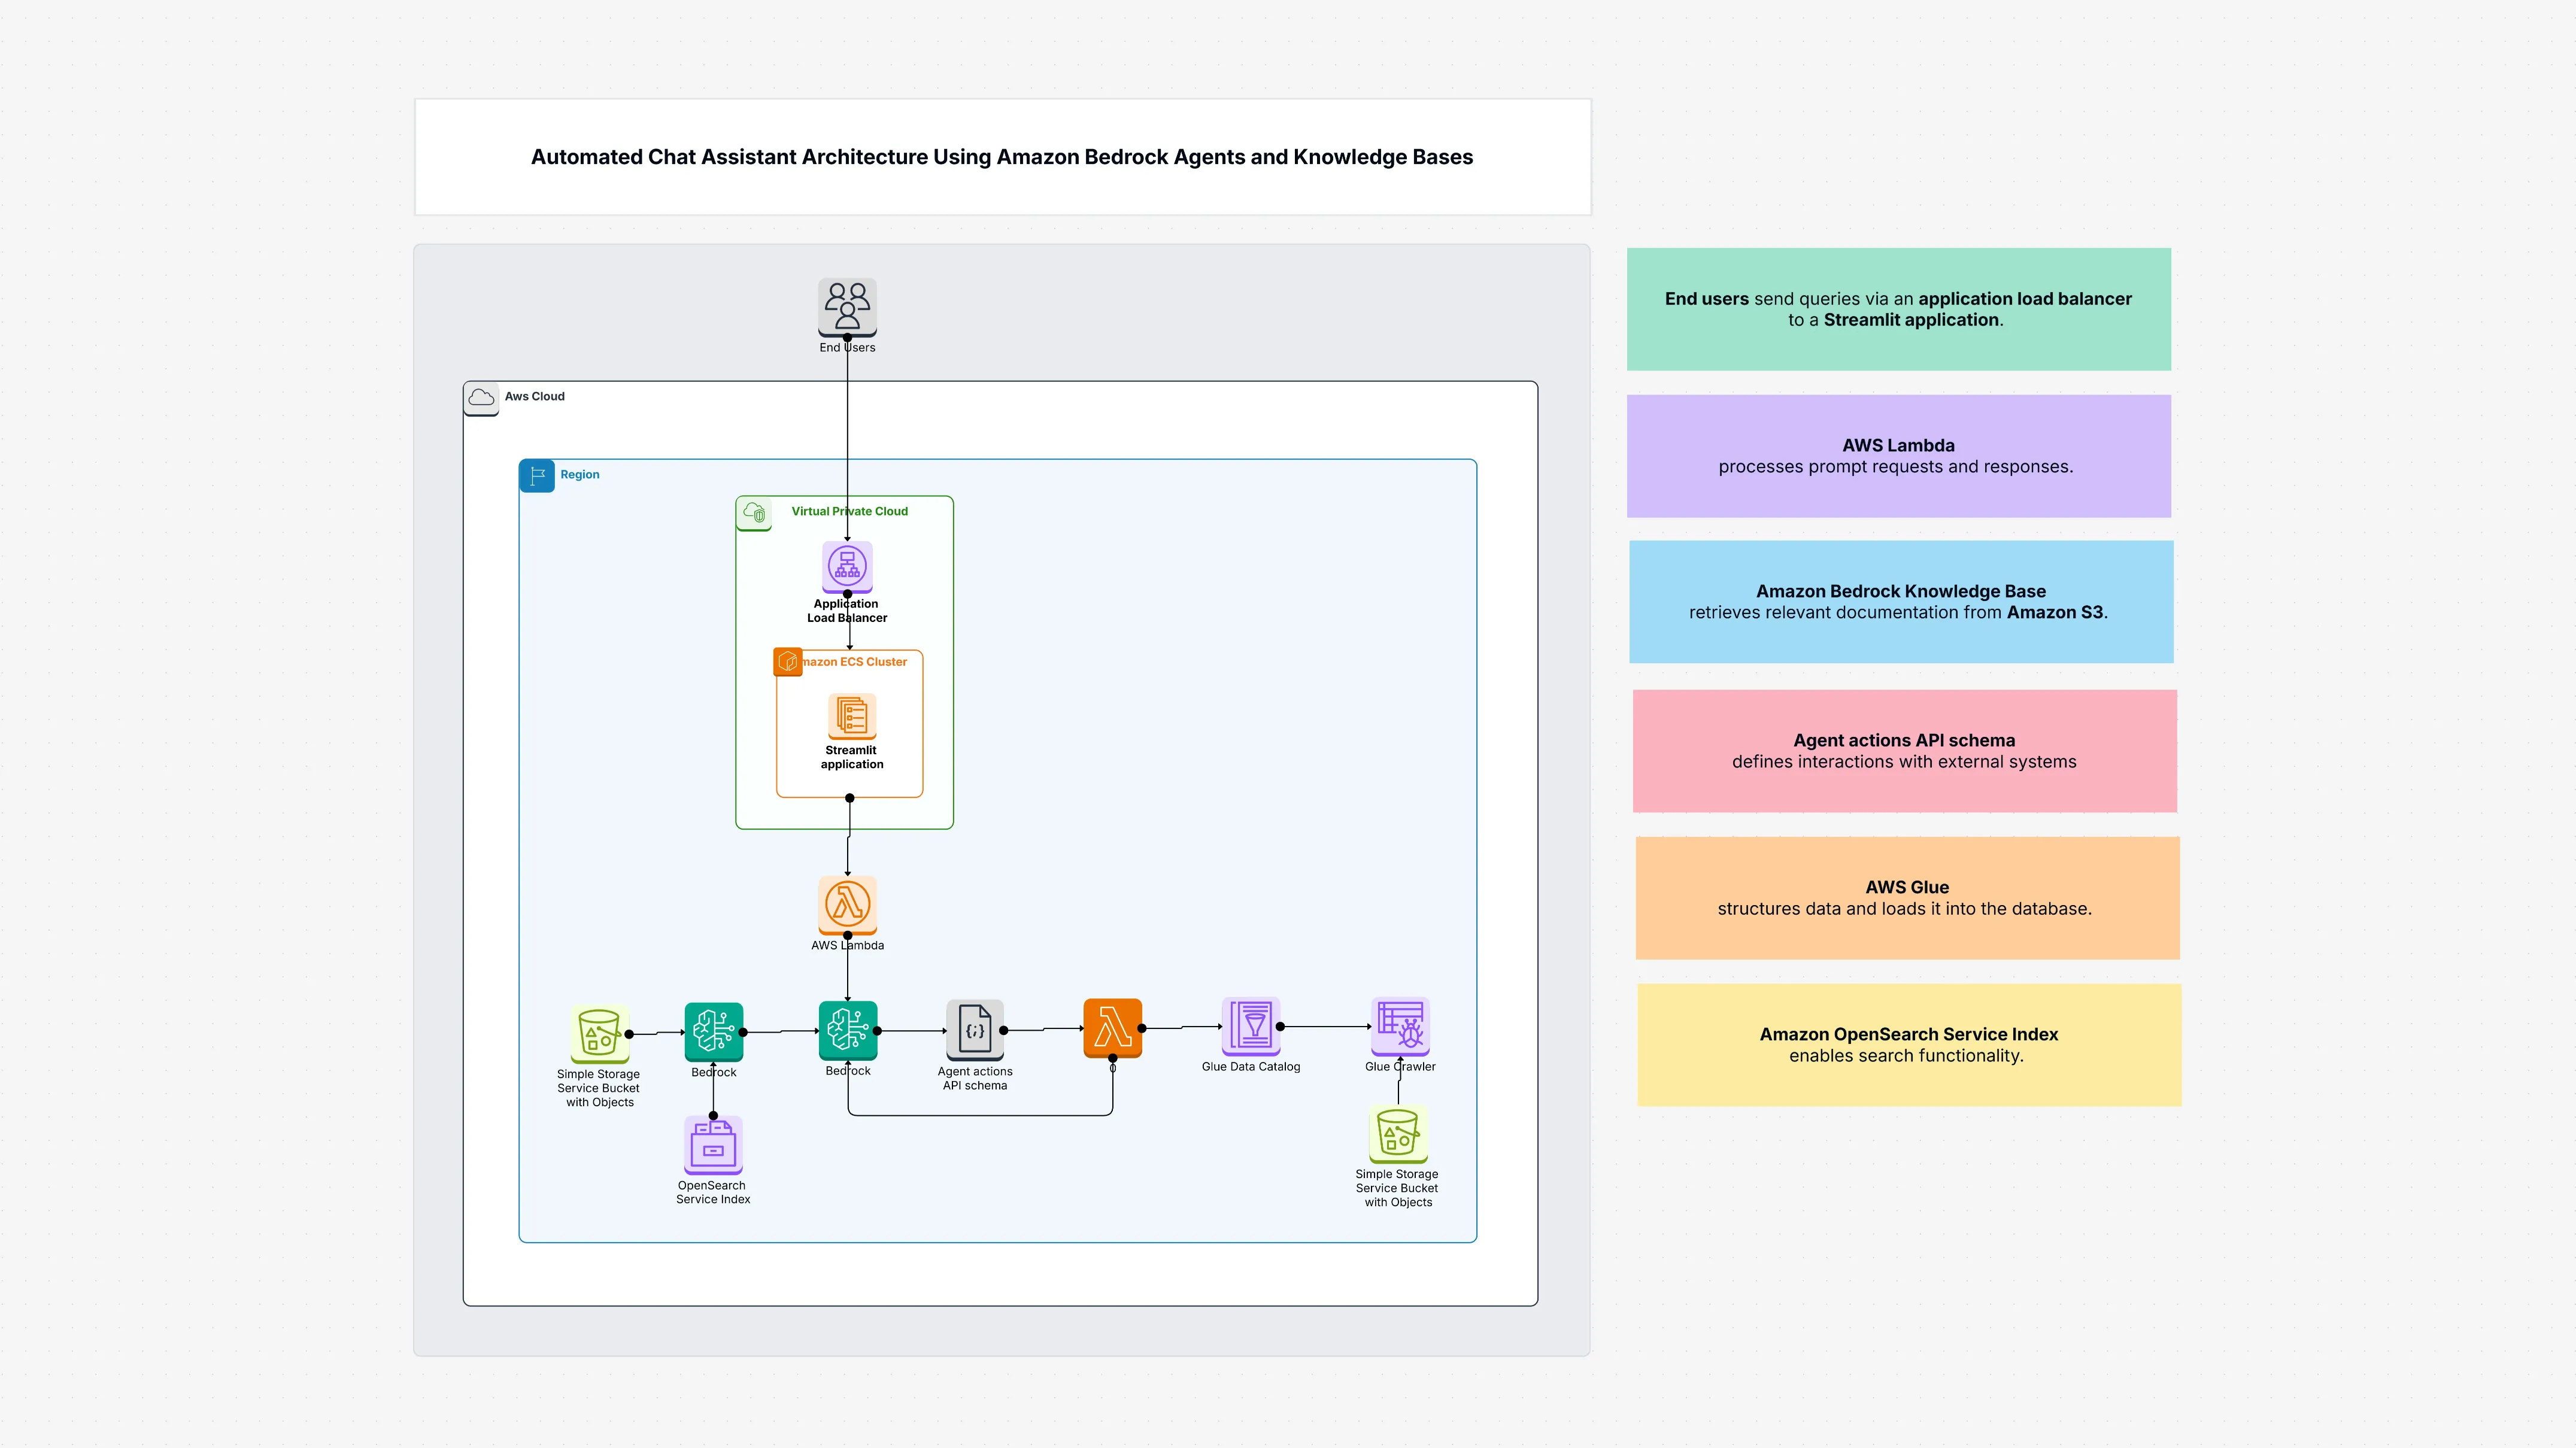Select the Amazon ECS Cluster icon
The image size is (2576, 1448).
point(788,662)
